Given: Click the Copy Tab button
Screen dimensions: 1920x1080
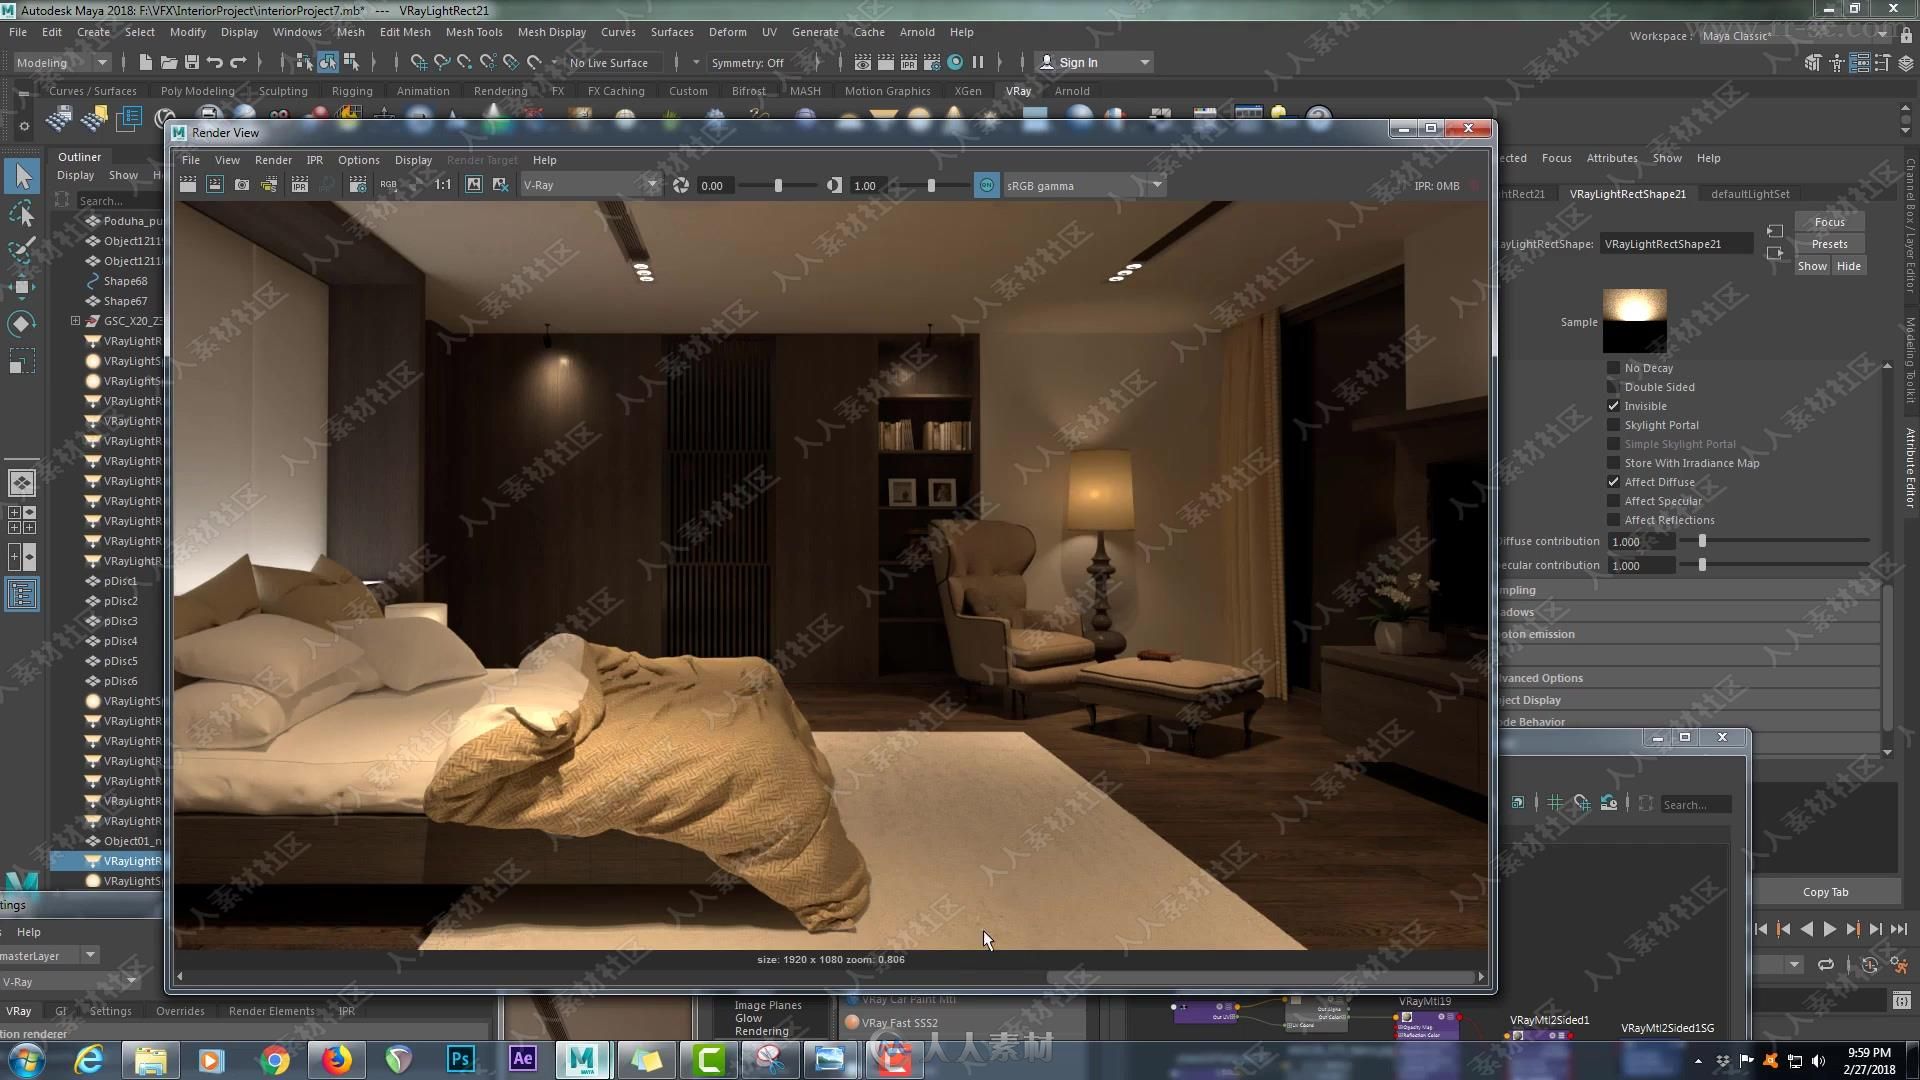Looking at the screenshot, I should click(x=1825, y=892).
